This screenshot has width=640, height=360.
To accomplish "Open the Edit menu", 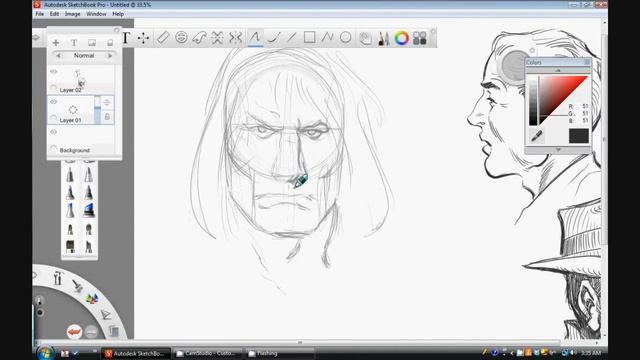I will [x=54, y=14].
